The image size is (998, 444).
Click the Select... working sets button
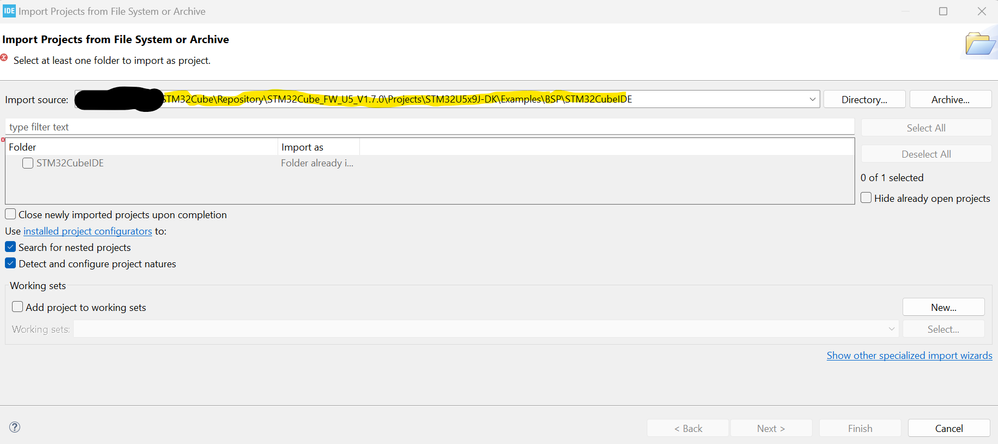[x=943, y=329]
